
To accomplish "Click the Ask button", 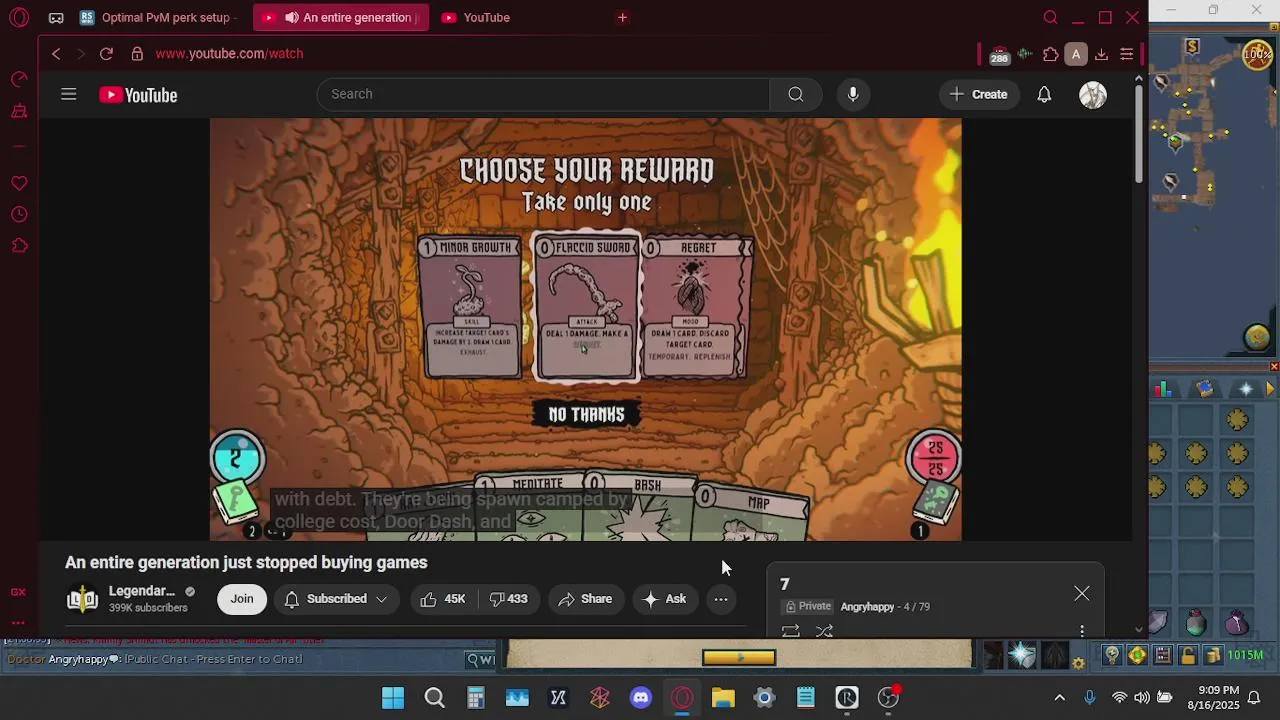I will [x=665, y=599].
